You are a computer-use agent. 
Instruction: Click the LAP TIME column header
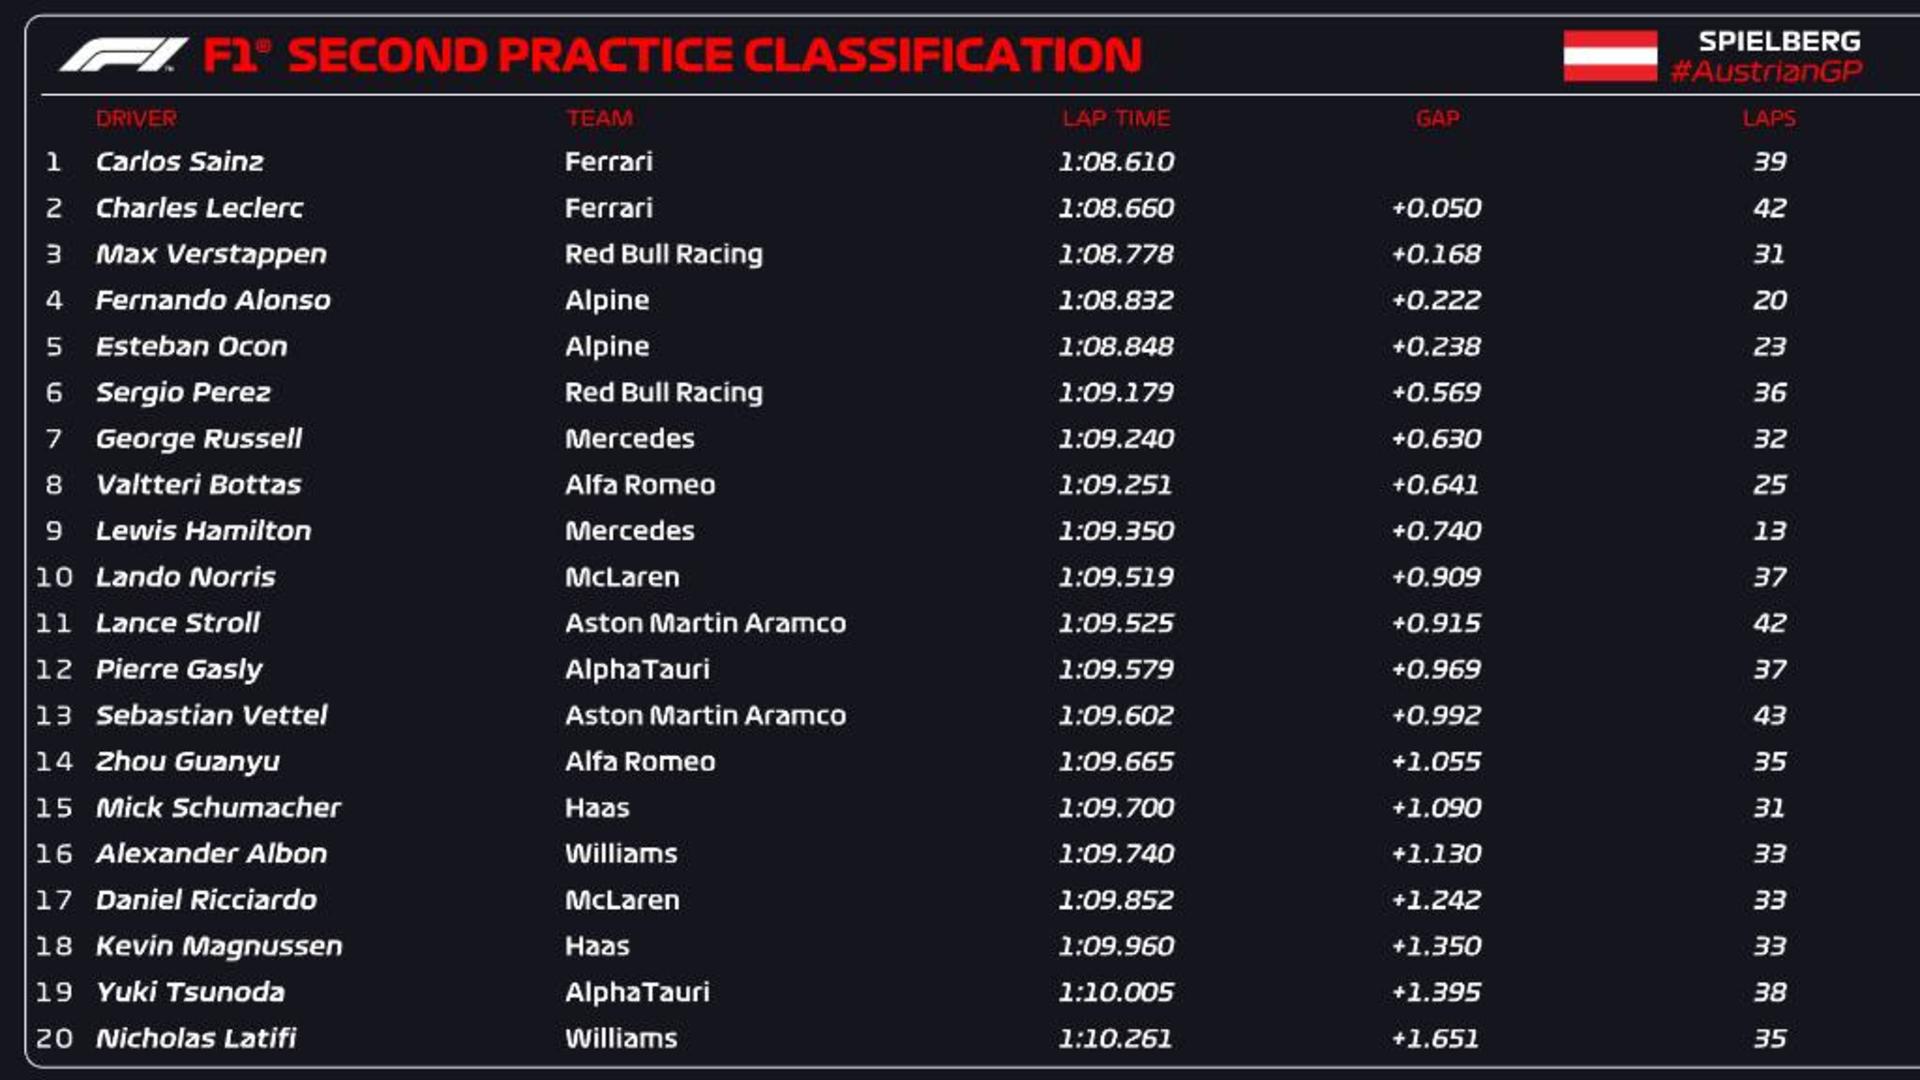coord(1116,118)
